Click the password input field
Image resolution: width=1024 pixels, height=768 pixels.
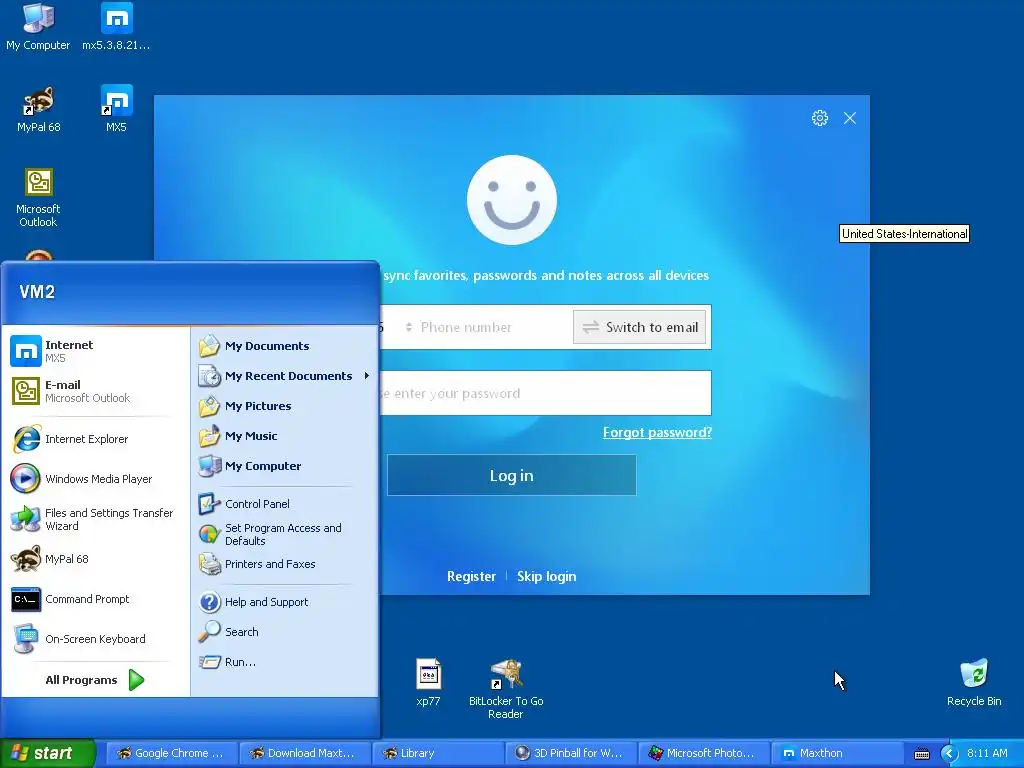[545, 393]
